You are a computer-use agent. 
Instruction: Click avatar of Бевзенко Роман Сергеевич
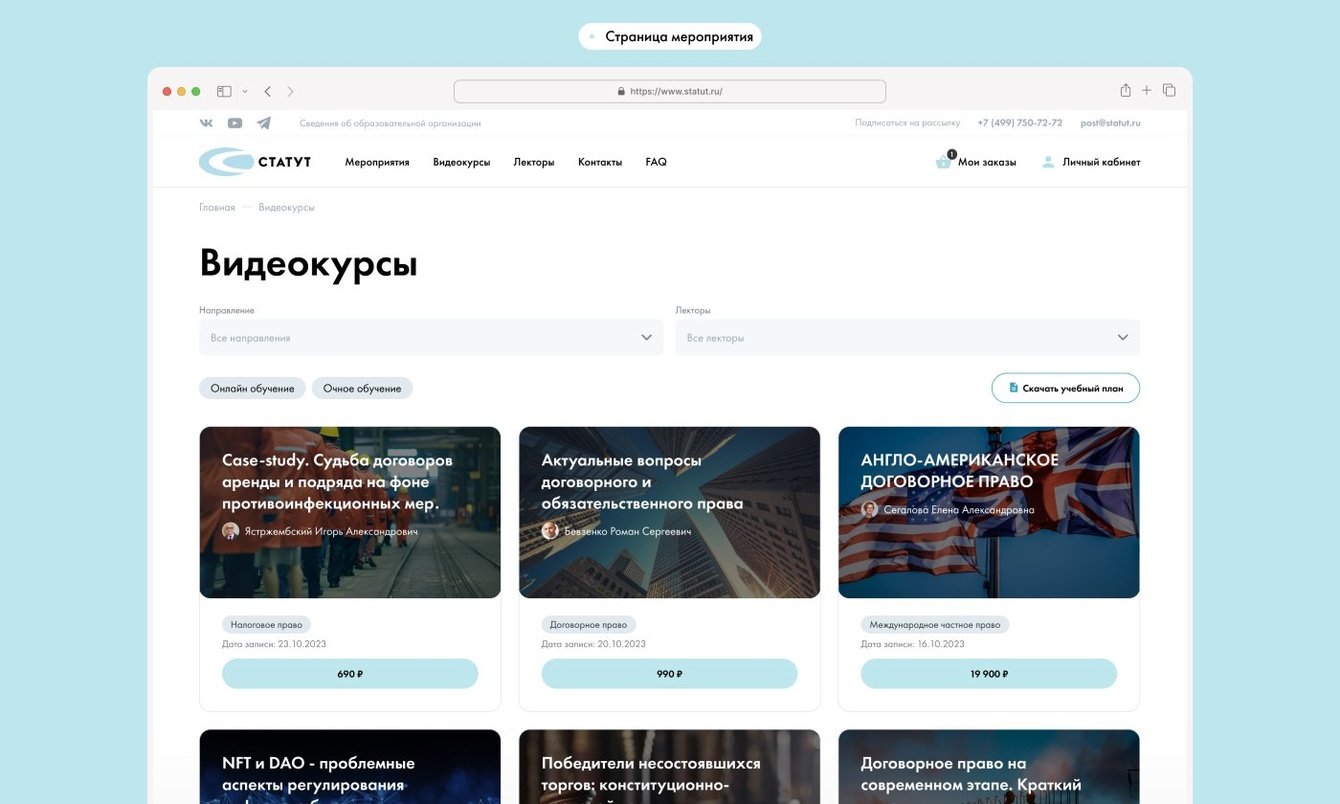550,531
